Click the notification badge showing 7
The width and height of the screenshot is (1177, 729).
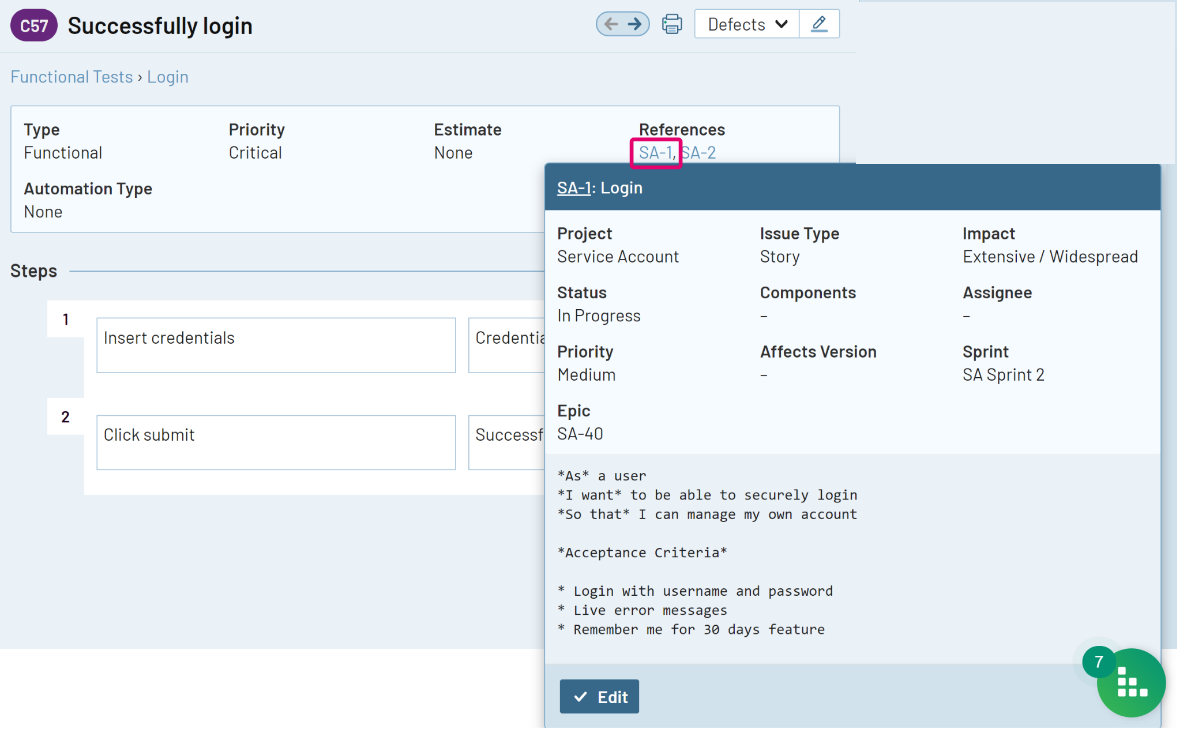click(1098, 662)
